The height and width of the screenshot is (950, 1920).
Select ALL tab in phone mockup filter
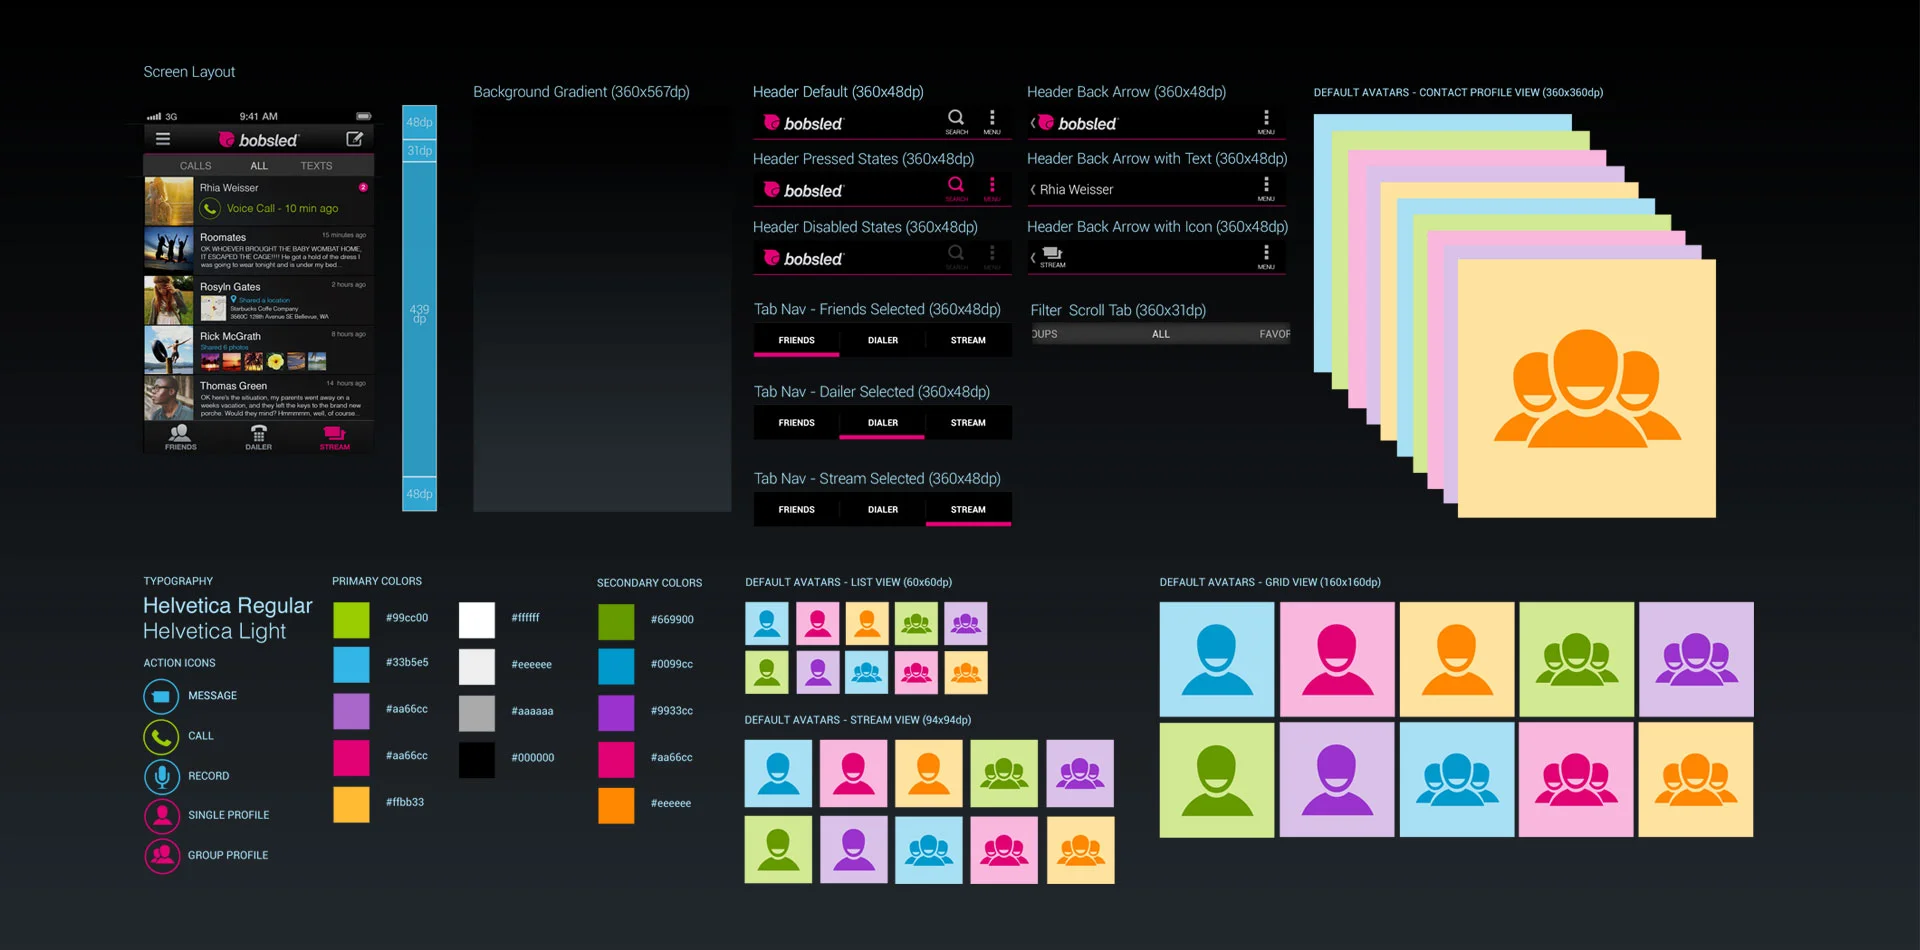[259, 166]
